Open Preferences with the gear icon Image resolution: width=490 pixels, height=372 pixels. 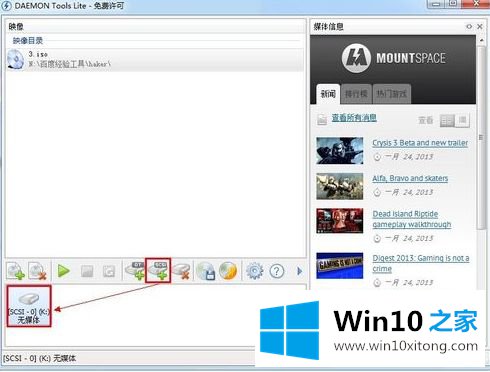pos(255,271)
